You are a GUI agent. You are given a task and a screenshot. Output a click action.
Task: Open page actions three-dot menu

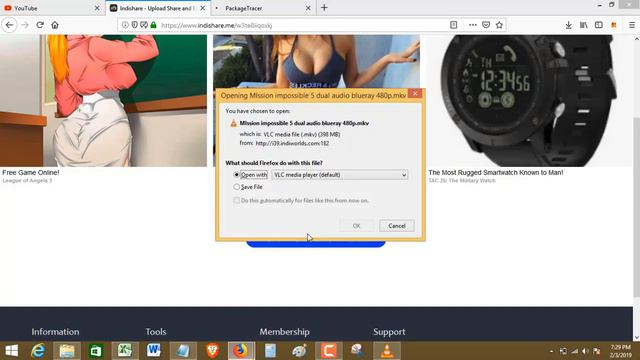pos(473,25)
